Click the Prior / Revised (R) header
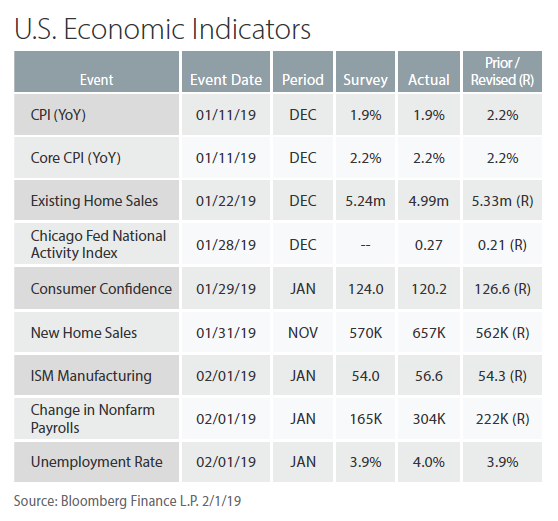This screenshot has height=521, width=558. tap(502, 72)
